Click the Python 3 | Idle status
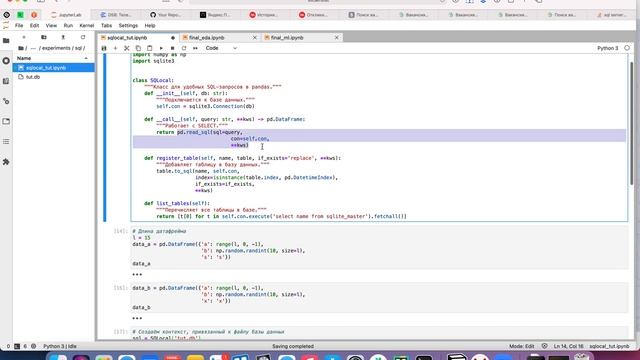640x360 pixels. pos(60,346)
